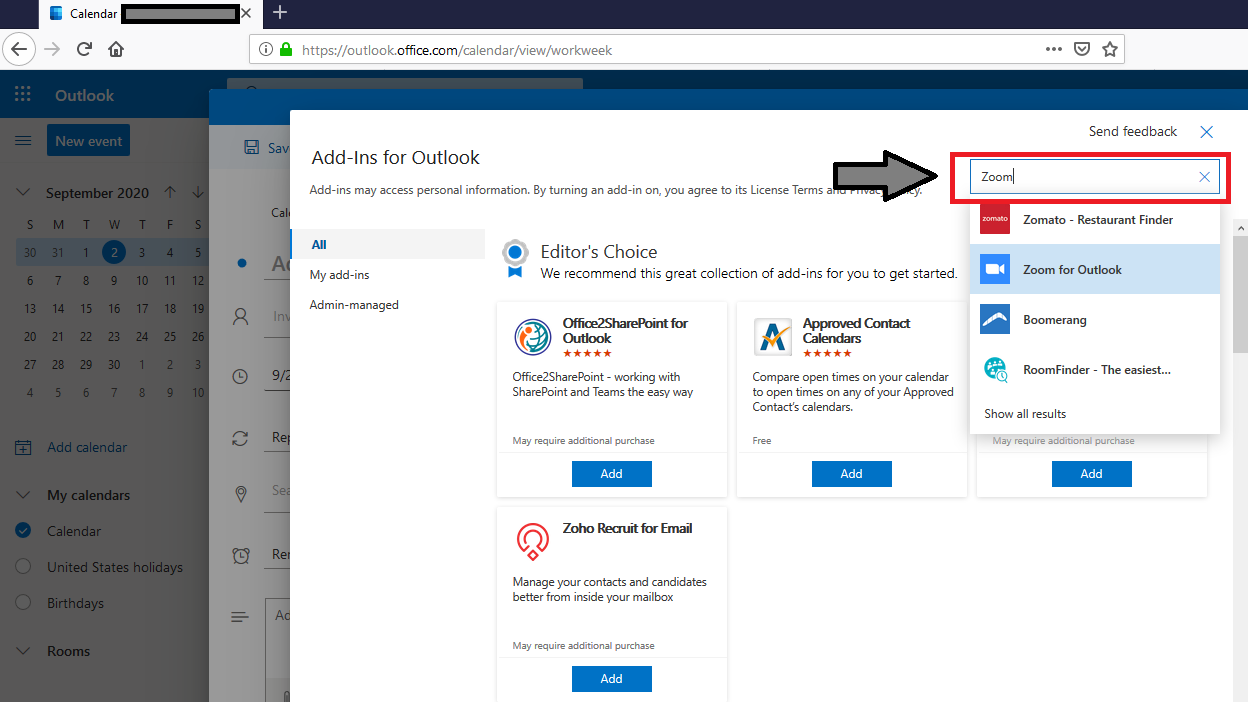This screenshot has width=1248, height=702.
Task: Enable the Birthdays calendar
Action: (x=23, y=603)
